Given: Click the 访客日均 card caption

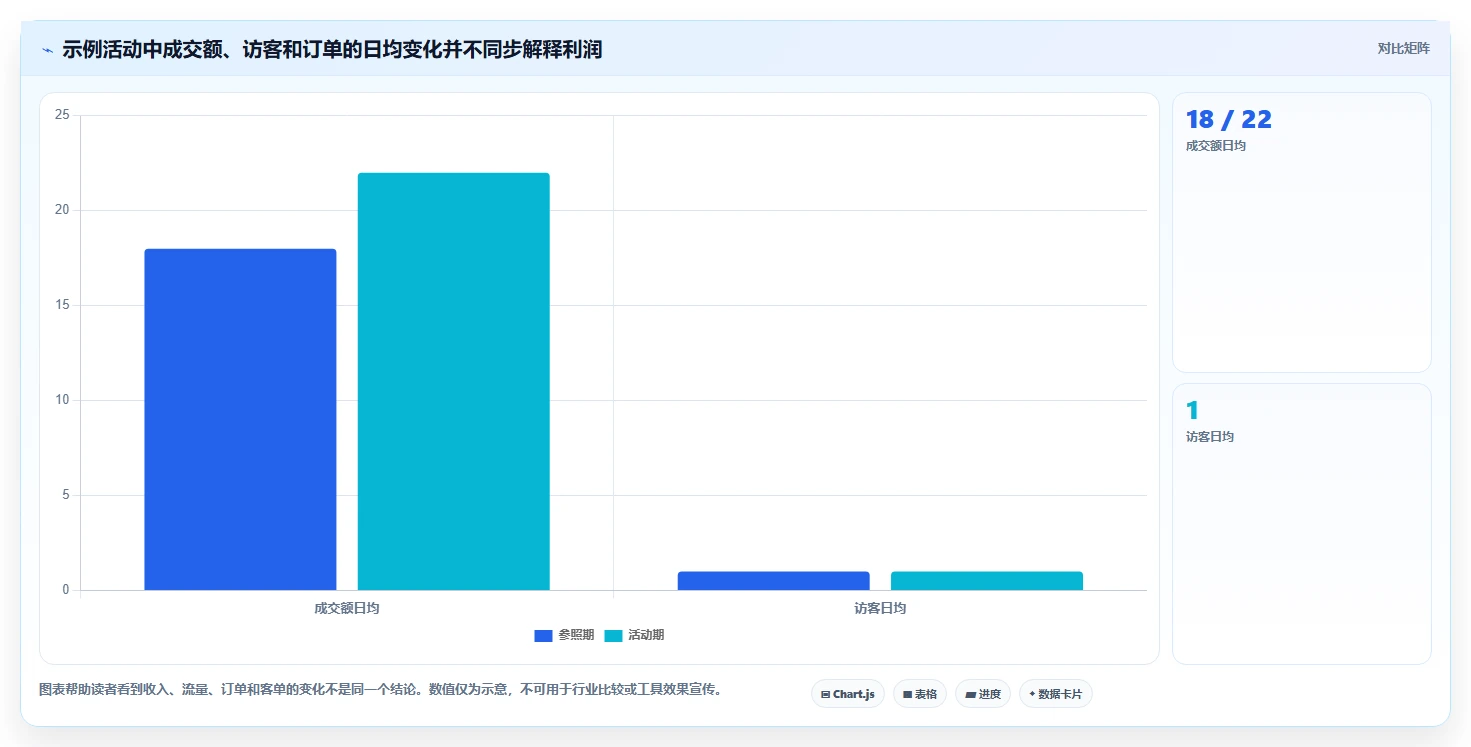Looking at the screenshot, I should tap(1210, 437).
